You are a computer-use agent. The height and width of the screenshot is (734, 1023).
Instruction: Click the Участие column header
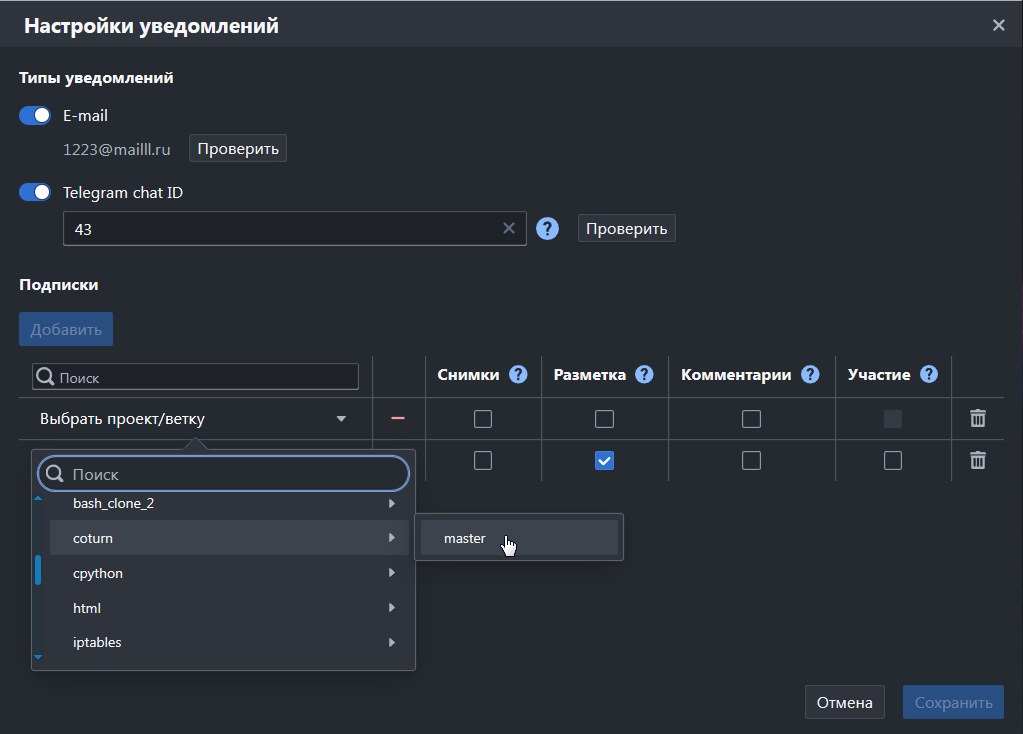(x=879, y=375)
